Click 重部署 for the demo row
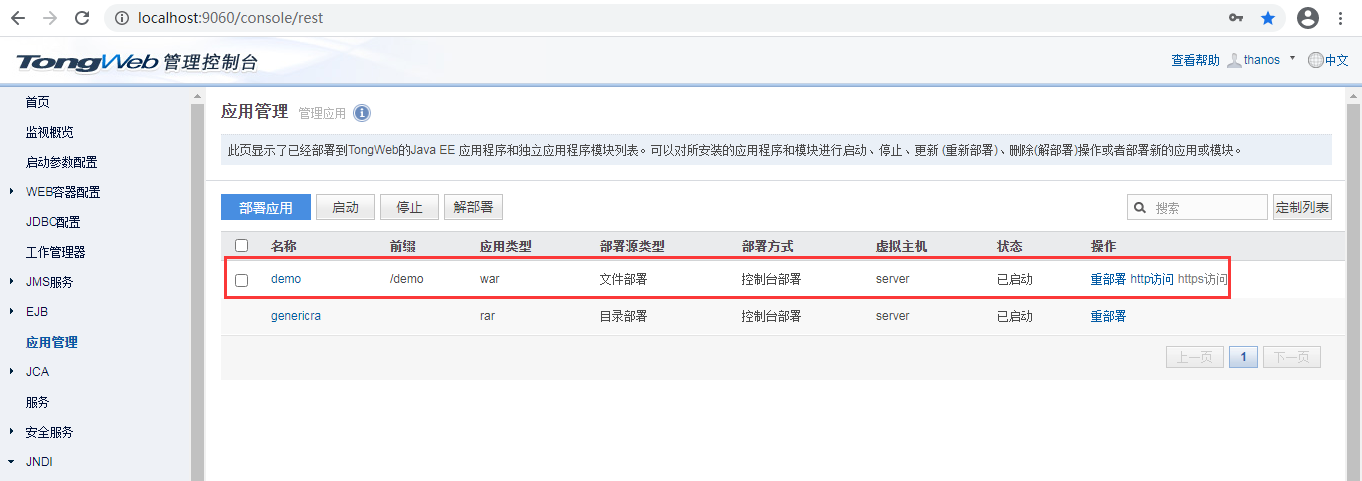This screenshot has width=1362, height=481. (x=1108, y=279)
